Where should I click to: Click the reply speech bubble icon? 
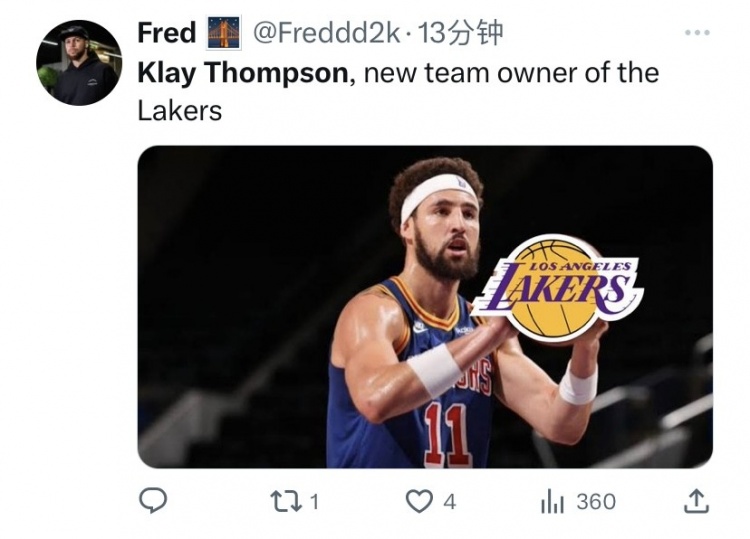click(x=152, y=501)
